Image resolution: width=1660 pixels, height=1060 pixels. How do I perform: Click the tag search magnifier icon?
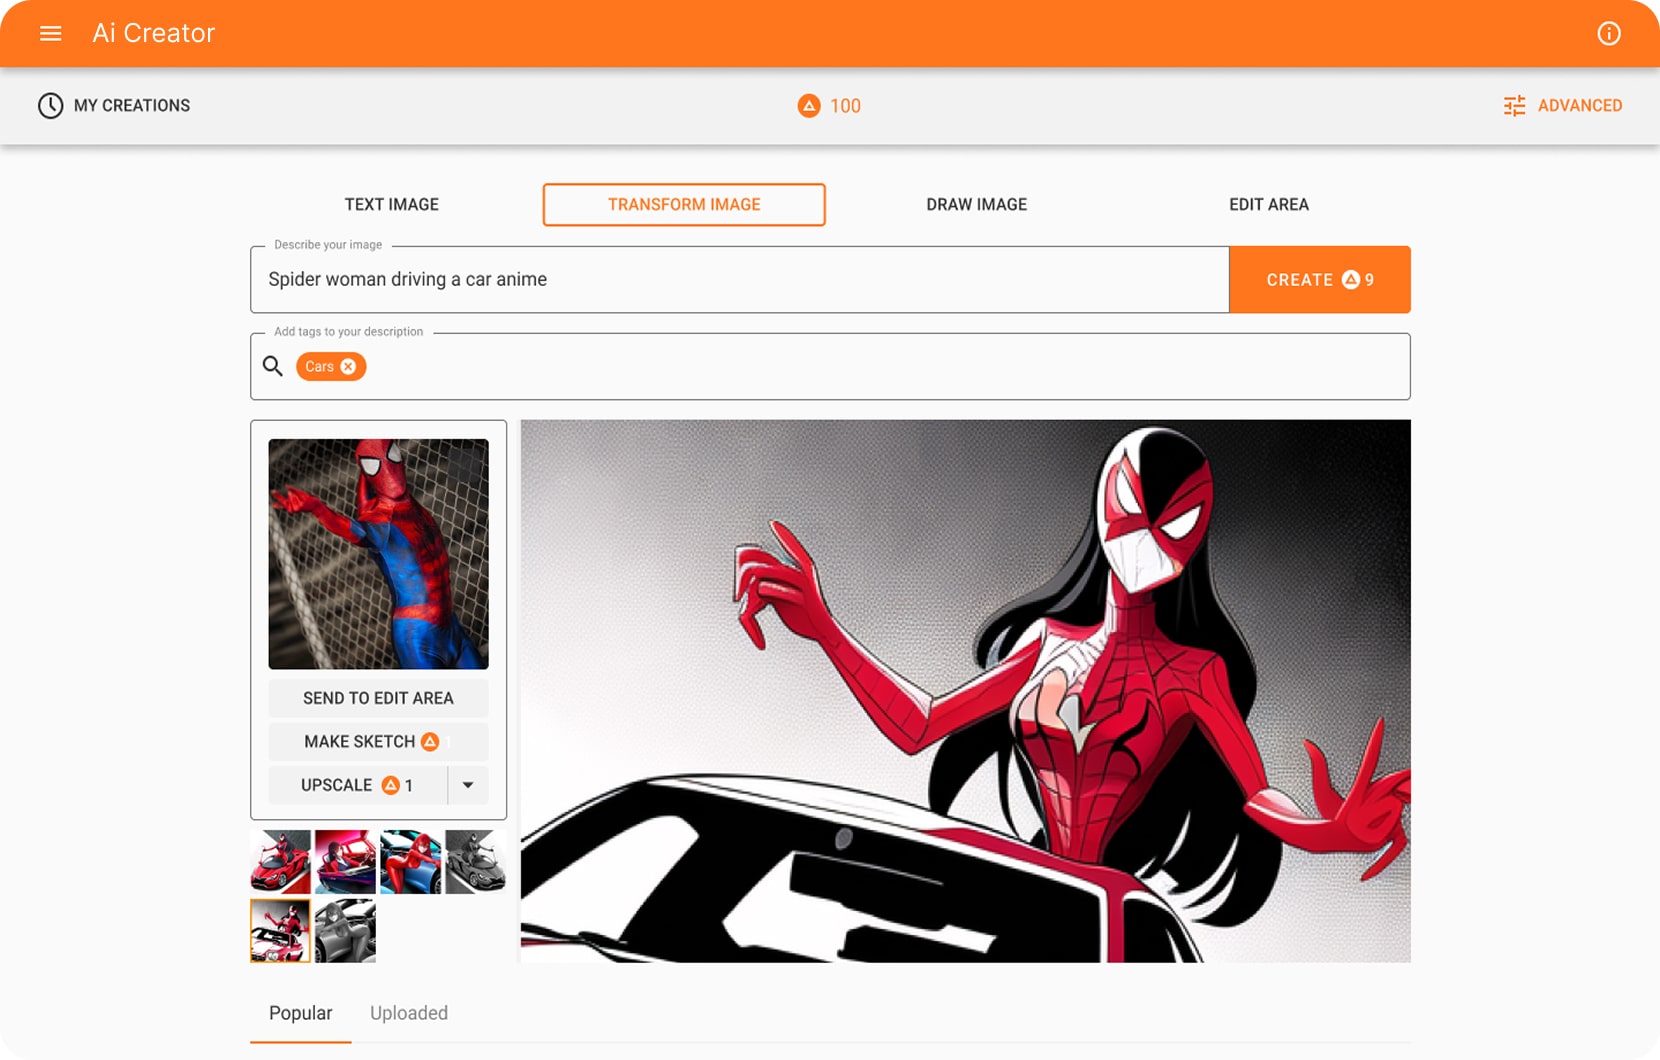coord(273,367)
